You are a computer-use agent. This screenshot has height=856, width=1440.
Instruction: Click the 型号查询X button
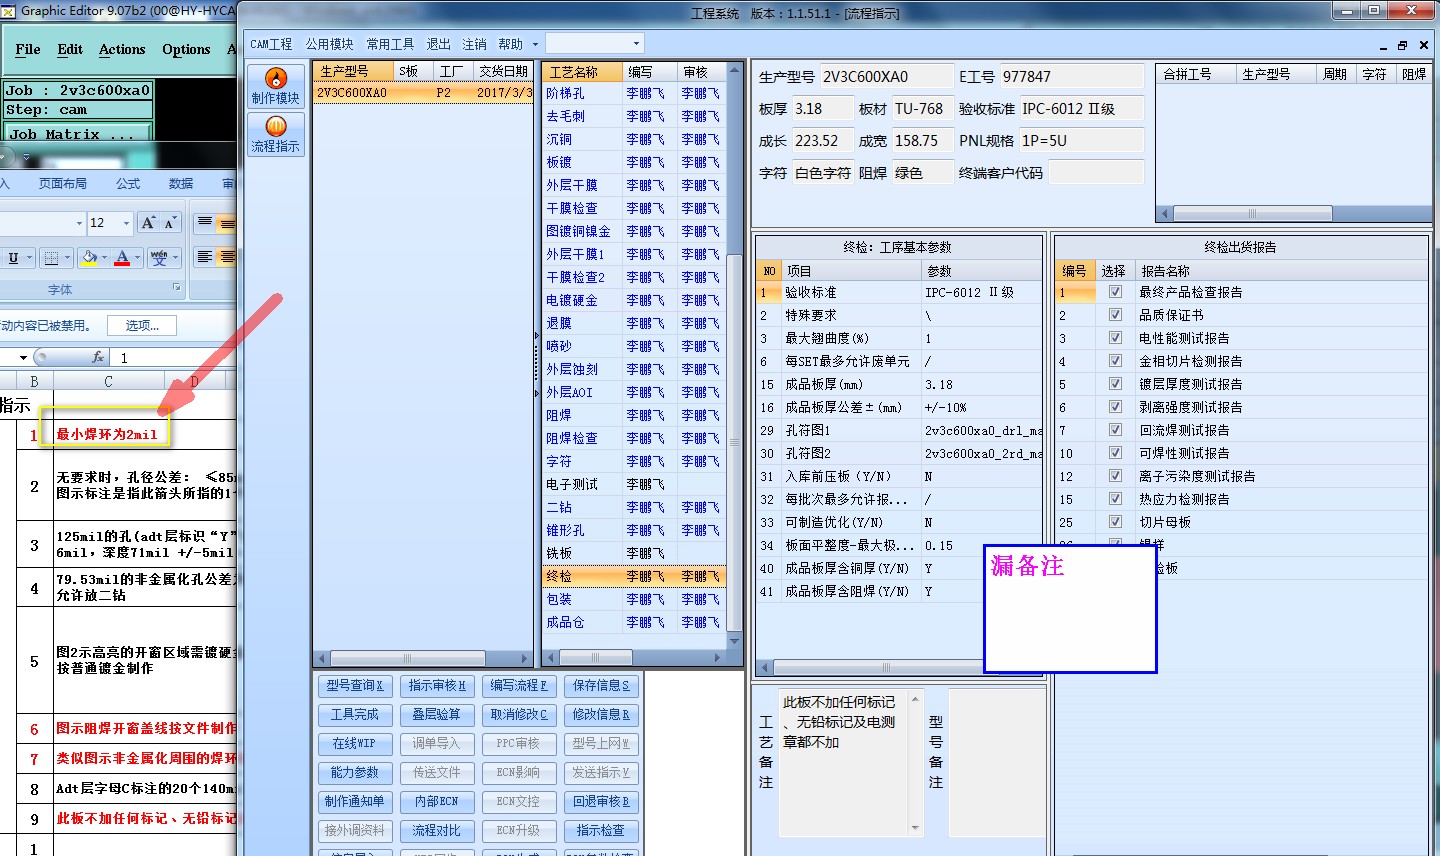355,686
